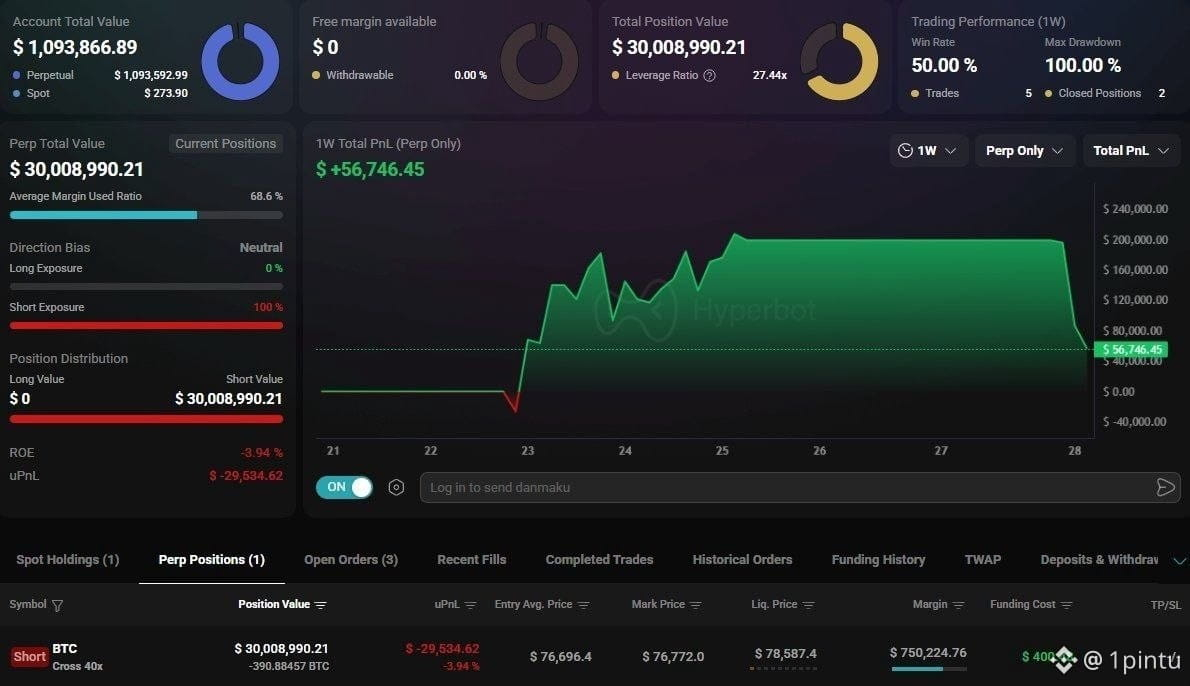Click the Closed Positions 2 stat
This screenshot has height=686, width=1190.
1105,93
